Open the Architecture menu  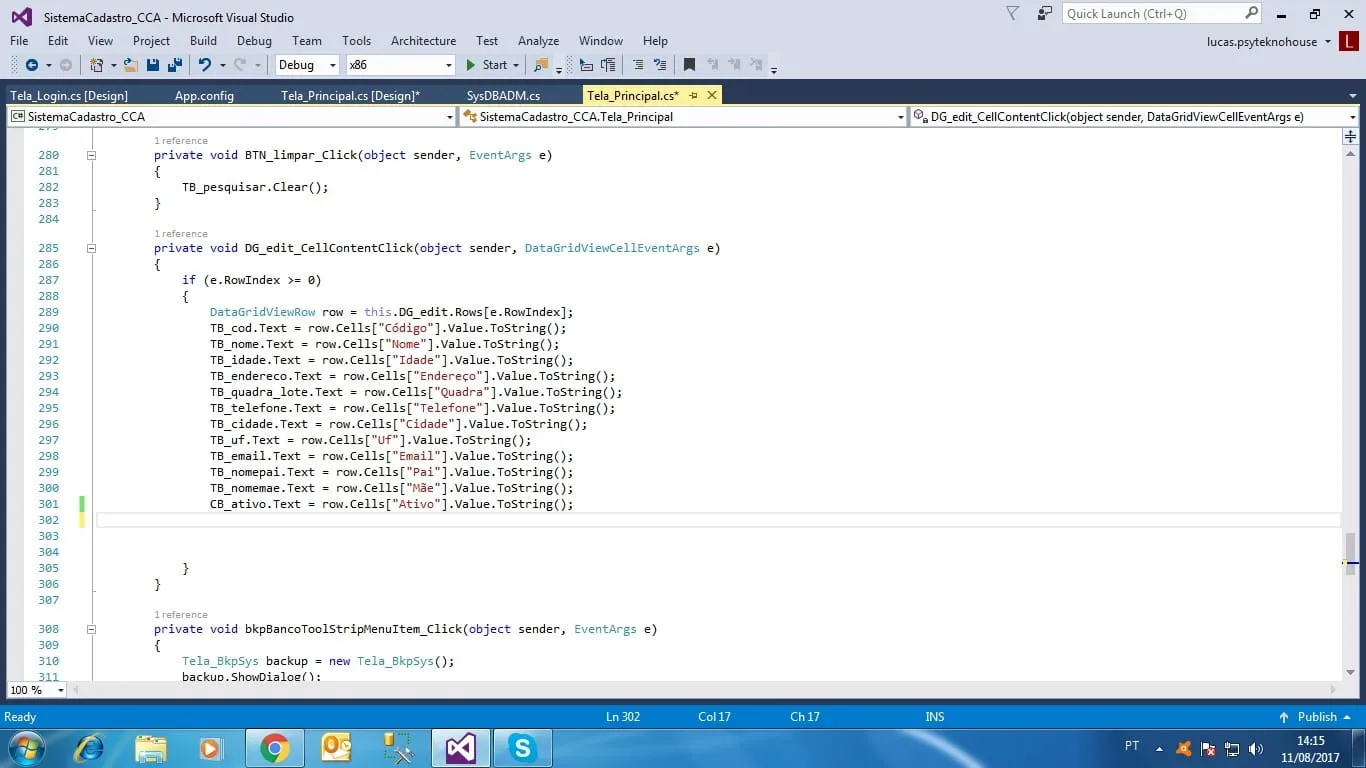point(423,41)
